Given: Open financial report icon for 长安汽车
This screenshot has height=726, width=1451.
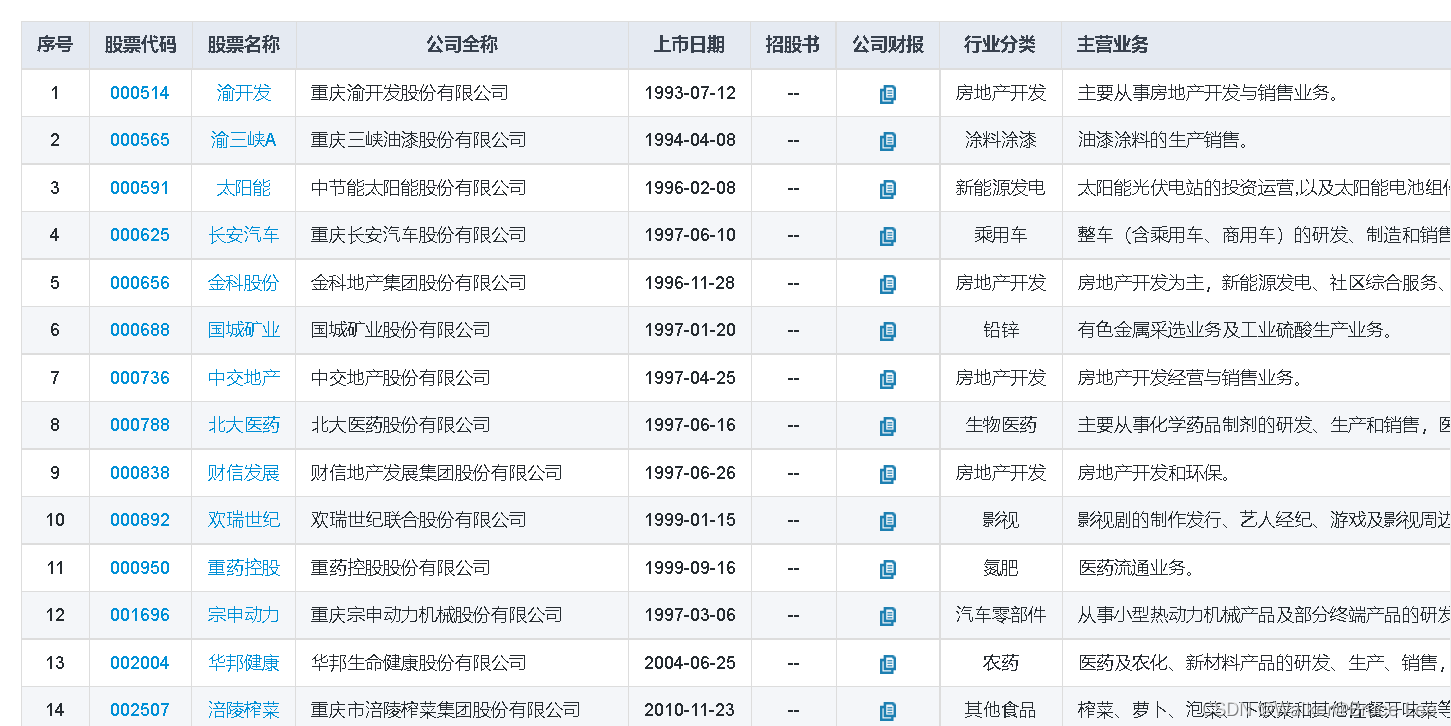Looking at the screenshot, I should tap(888, 236).
